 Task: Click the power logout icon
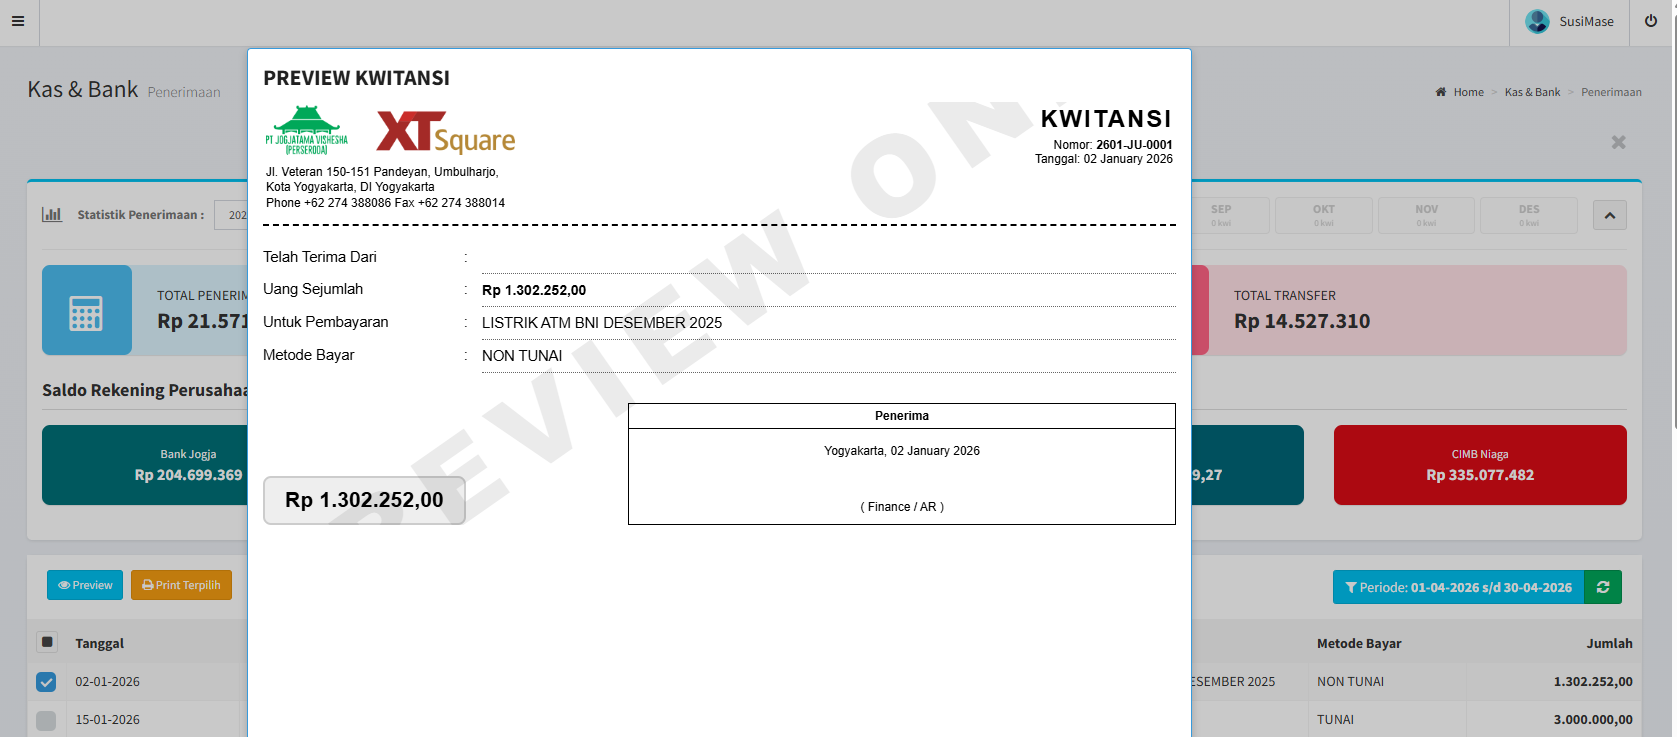pos(1651,21)
